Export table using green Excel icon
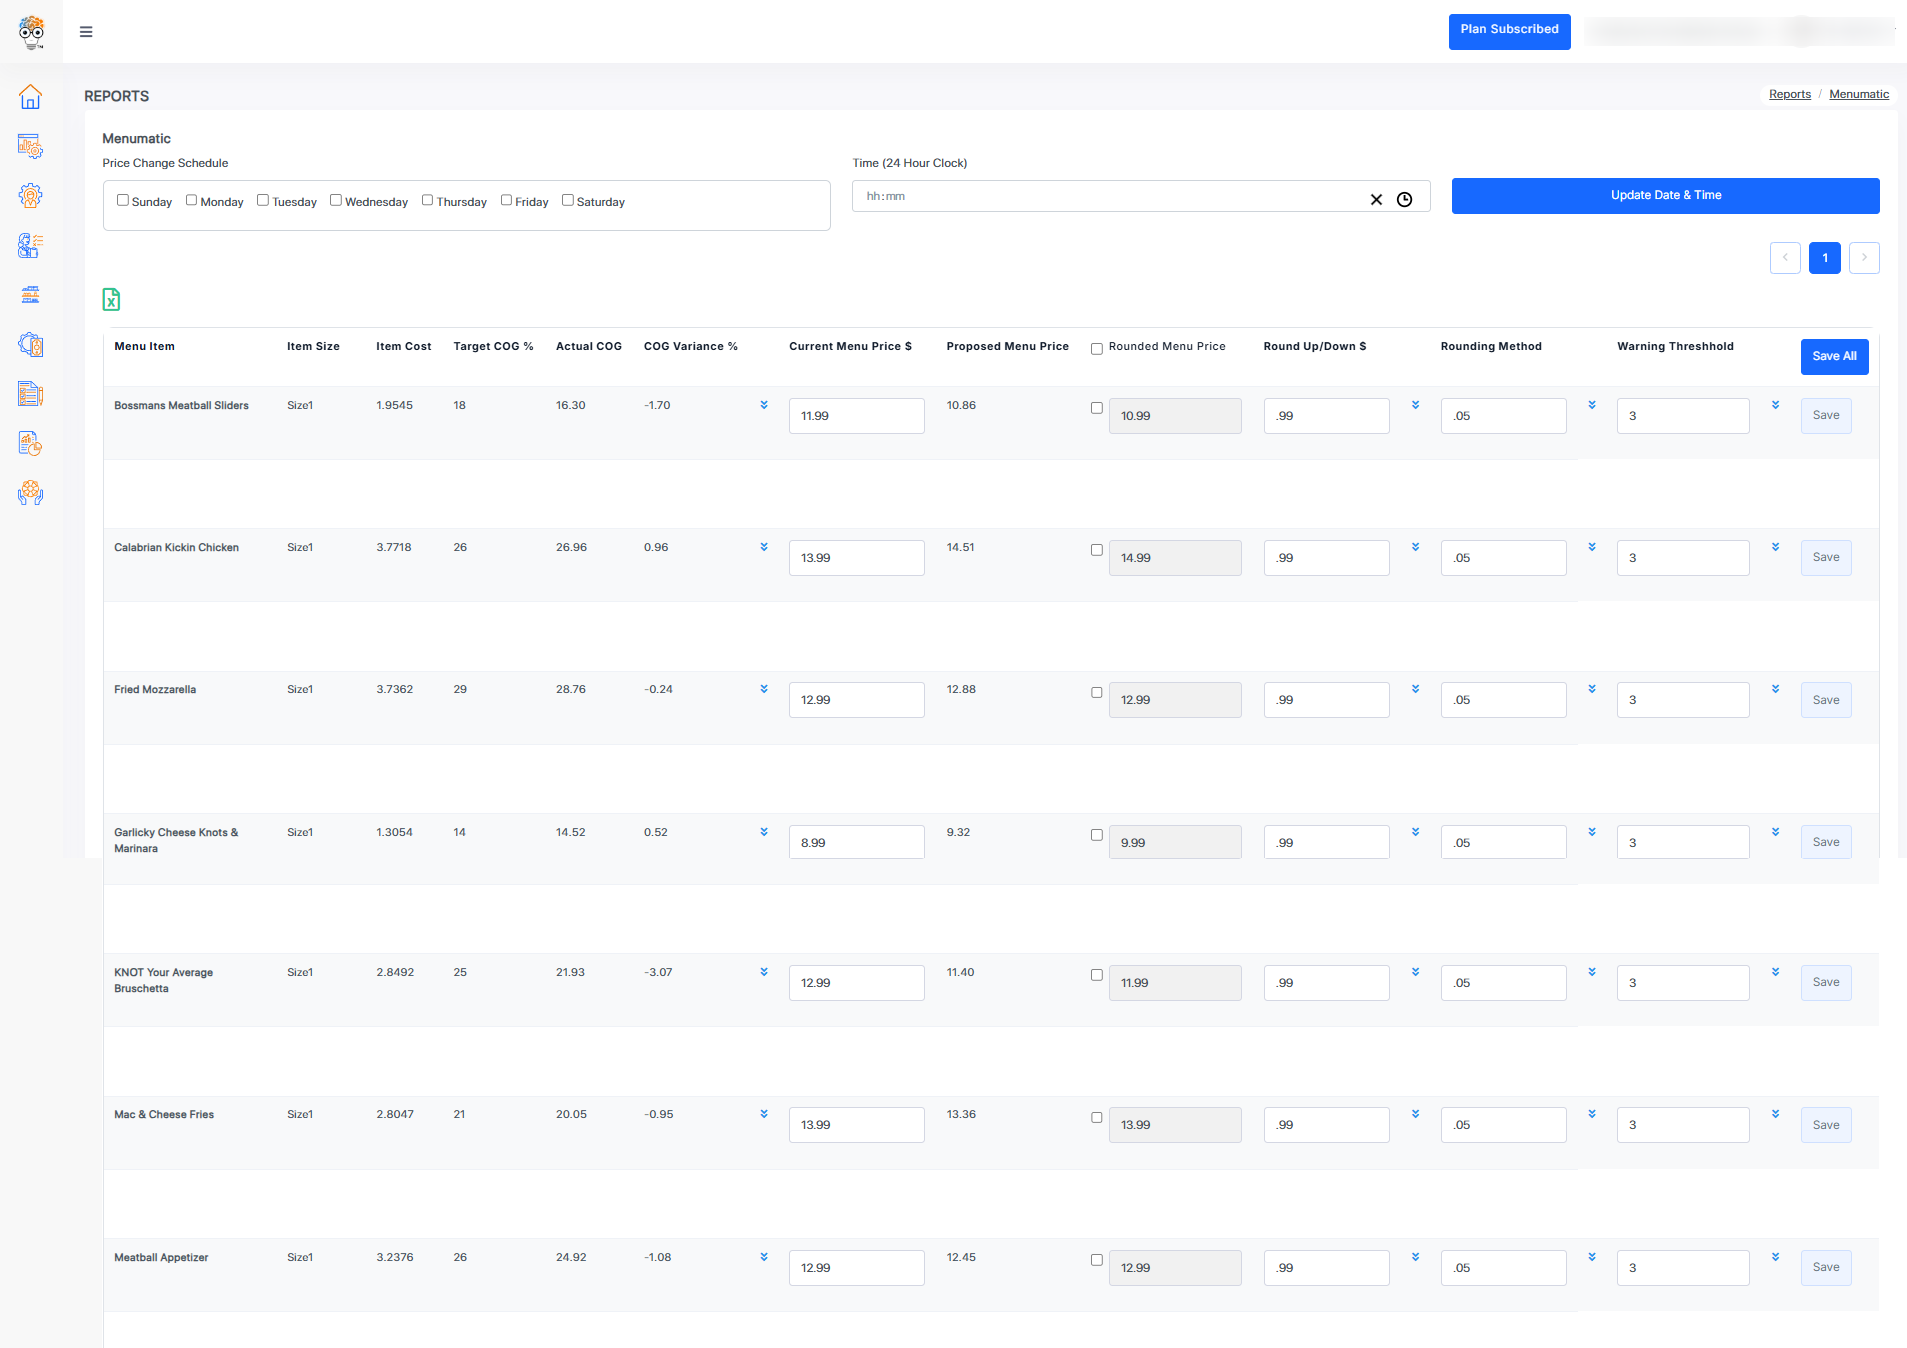1907x1348 pixels. [x=111, y=299]
